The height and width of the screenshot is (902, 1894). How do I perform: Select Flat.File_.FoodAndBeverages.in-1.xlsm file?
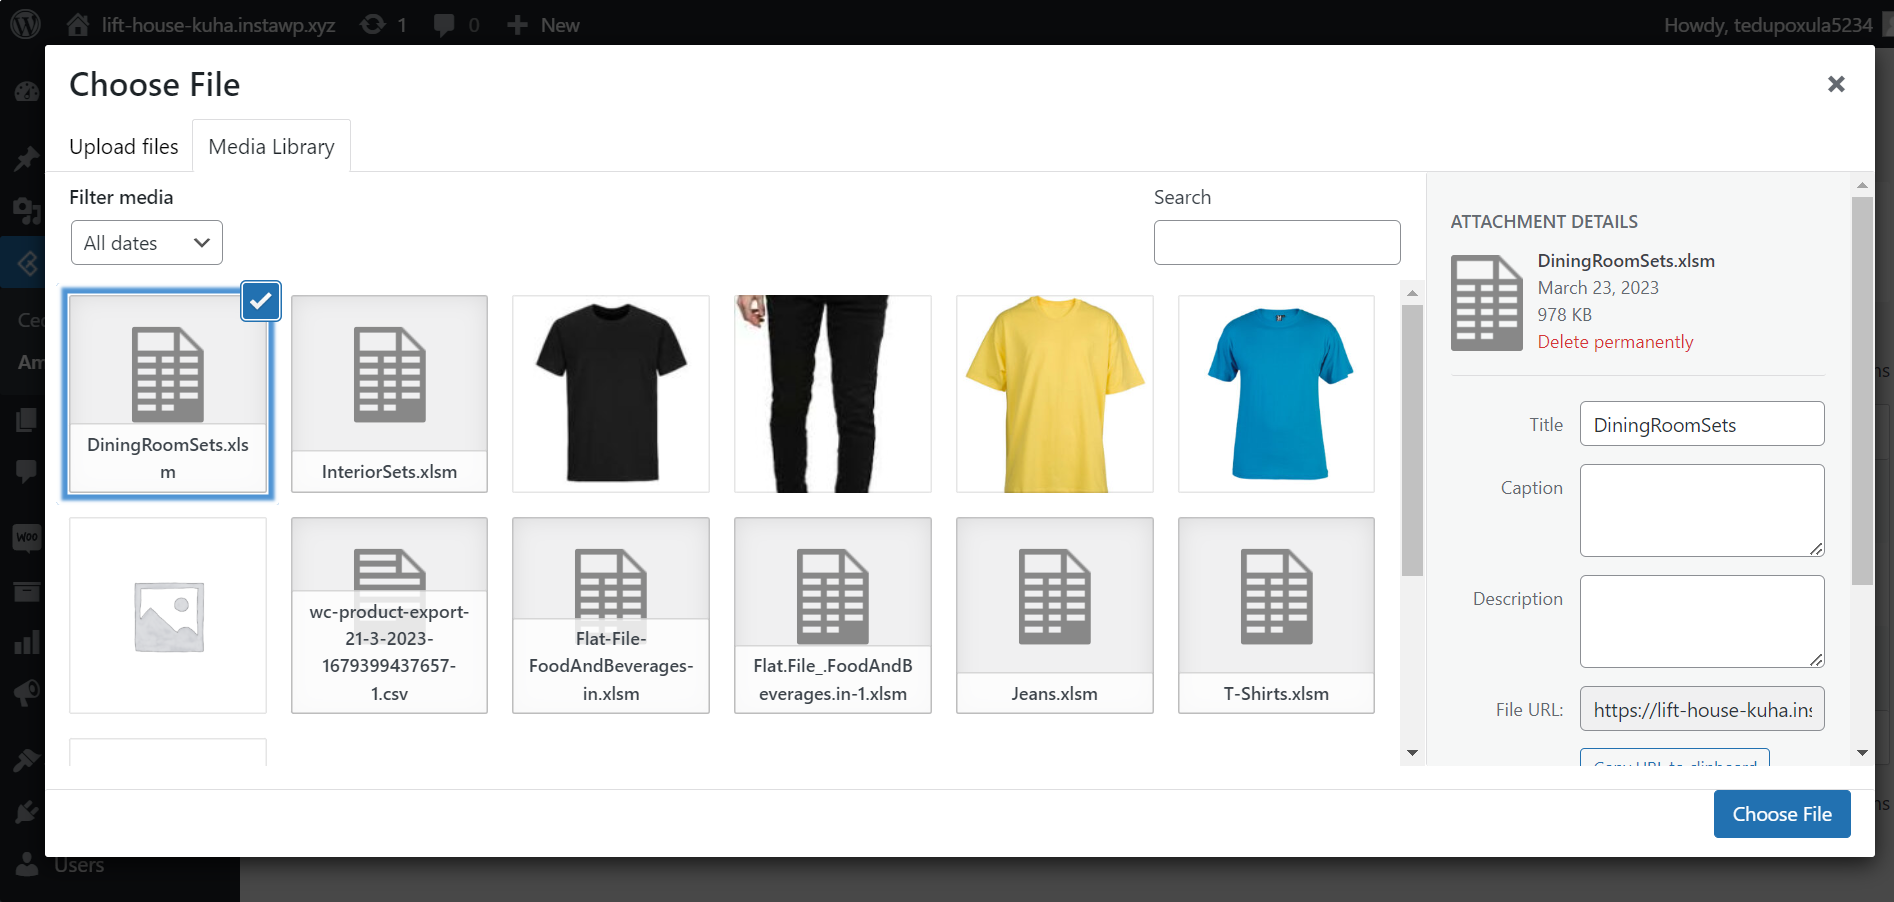833,615
